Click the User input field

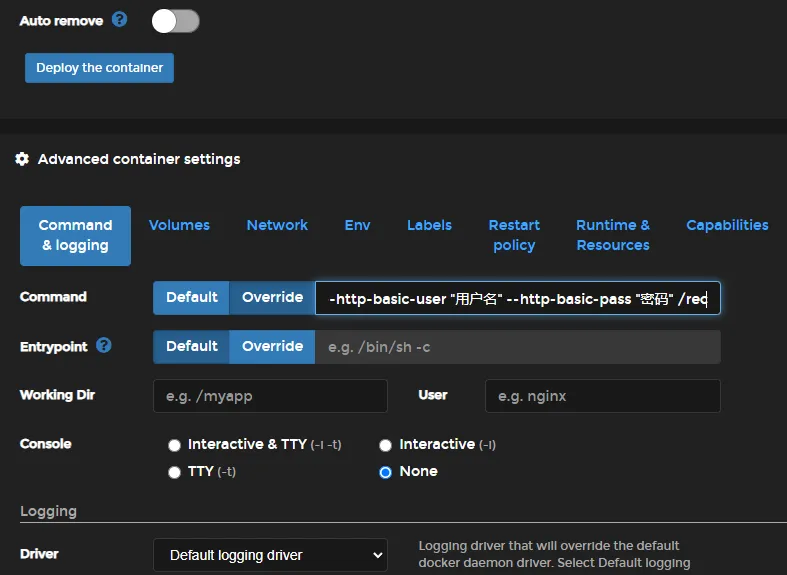[x=602, y=396]
